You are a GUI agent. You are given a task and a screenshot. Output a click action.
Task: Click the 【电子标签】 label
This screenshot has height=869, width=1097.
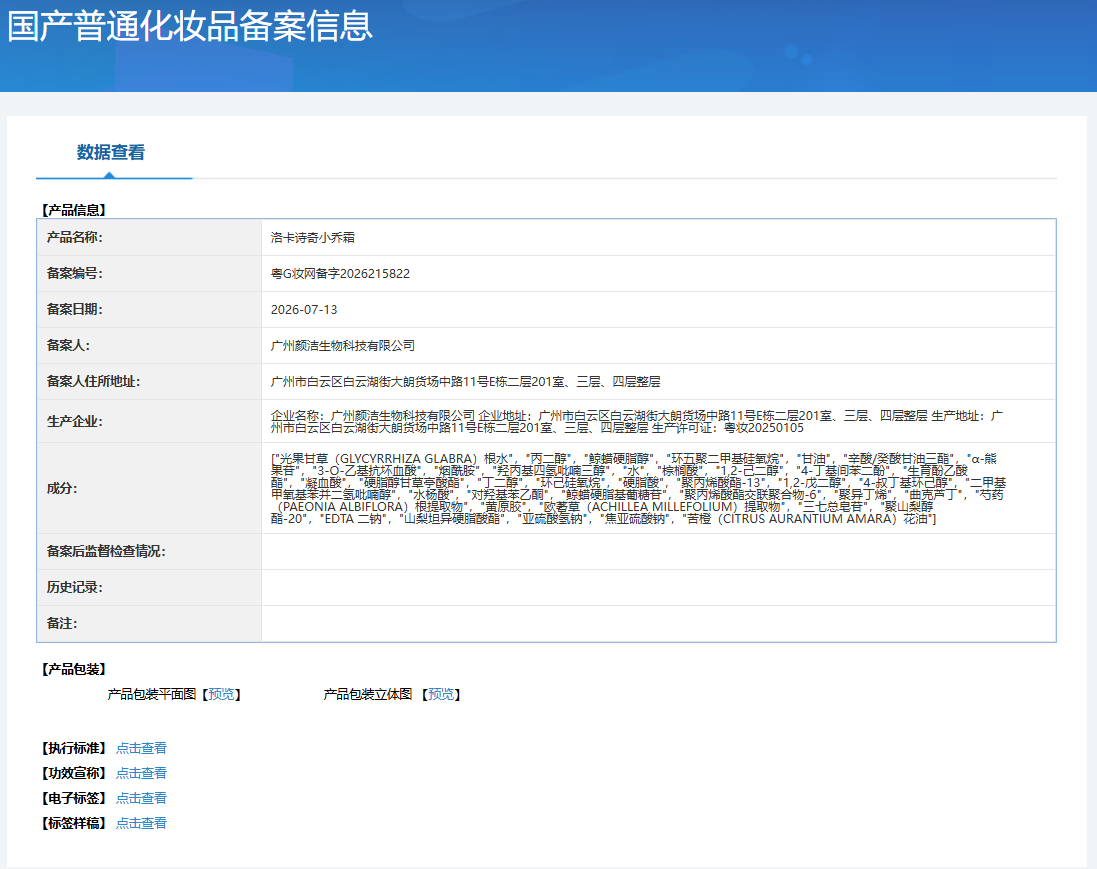[73, 798]
